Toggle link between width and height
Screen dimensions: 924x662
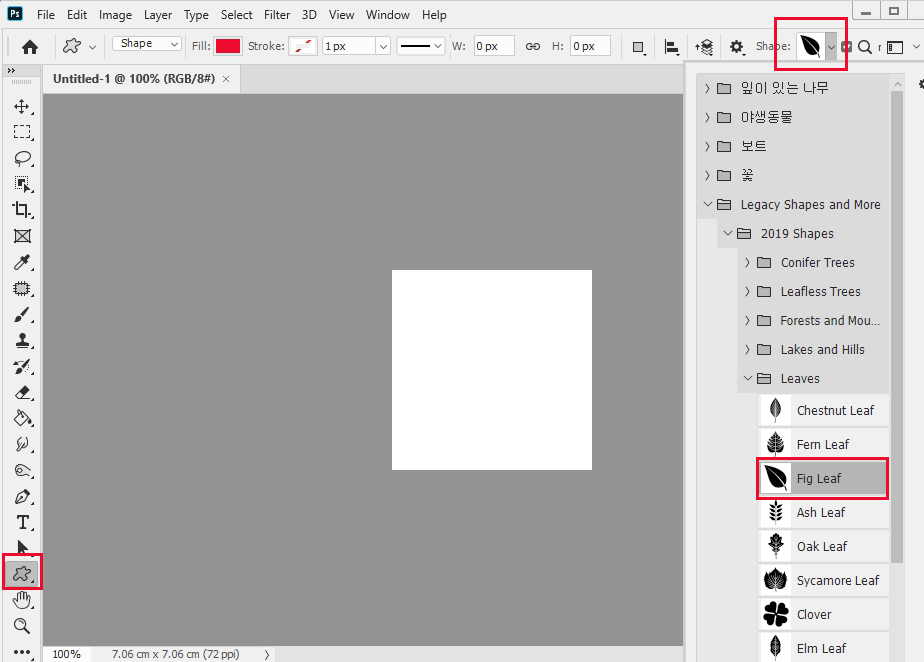(533, 46)
